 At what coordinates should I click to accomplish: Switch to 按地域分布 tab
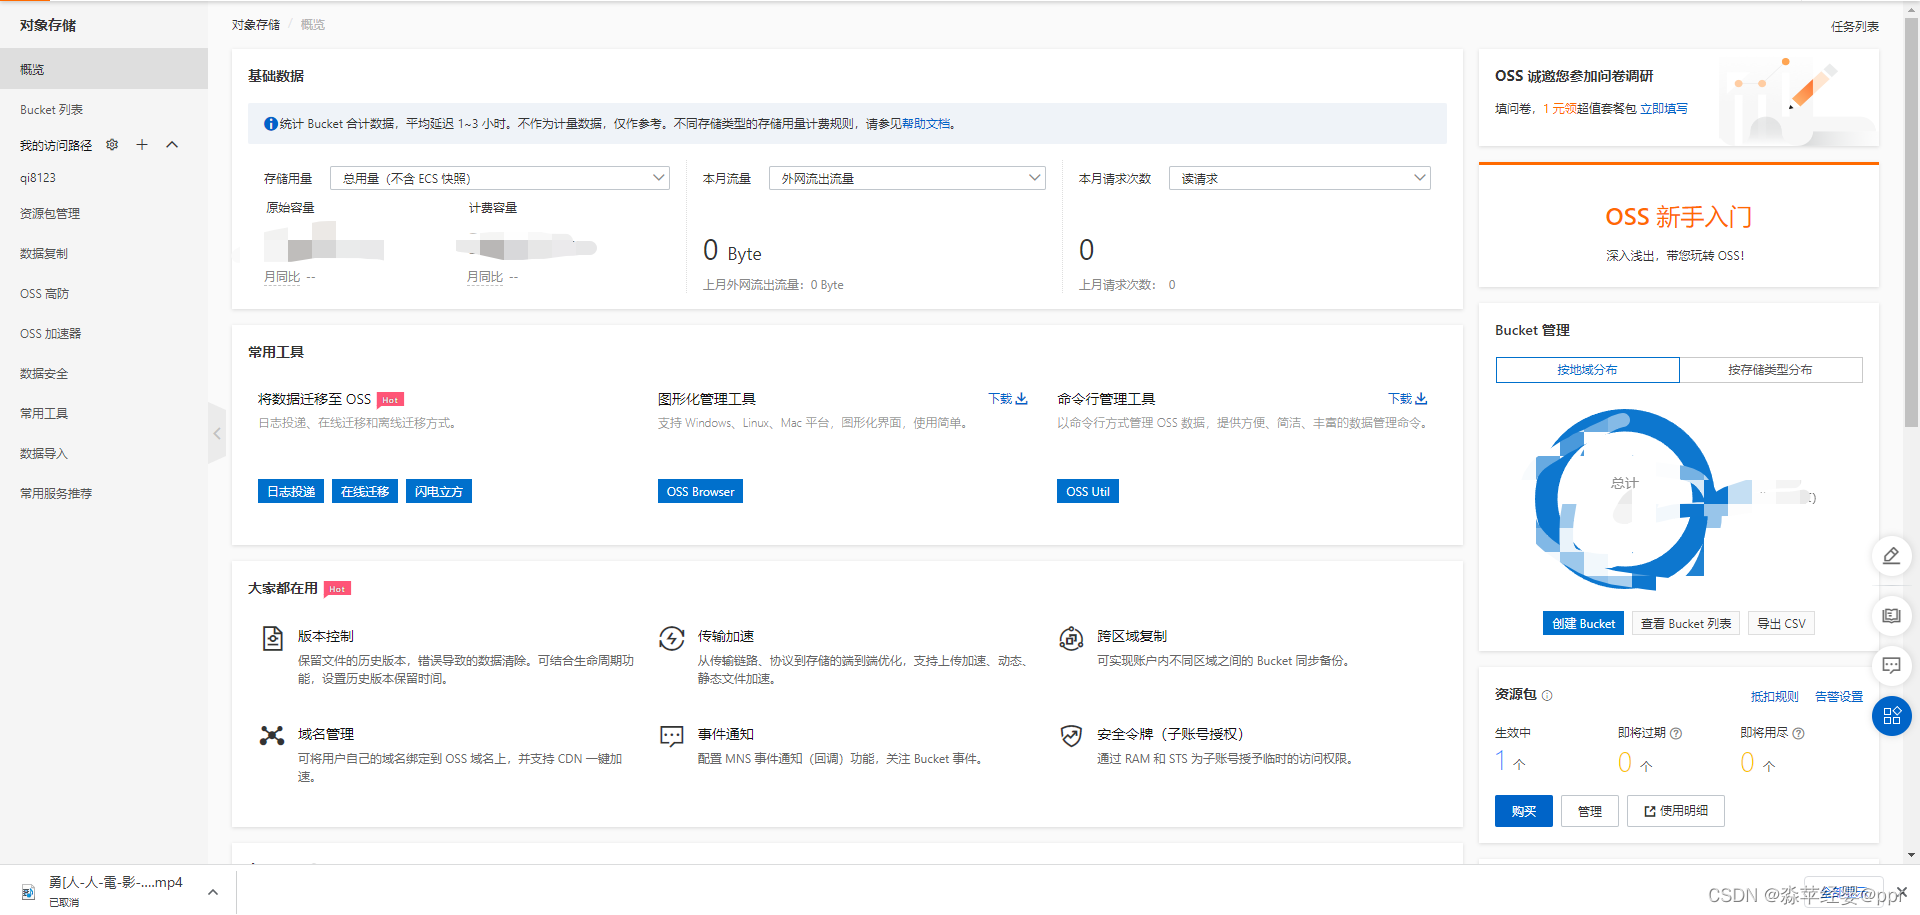coord(1587,370)
